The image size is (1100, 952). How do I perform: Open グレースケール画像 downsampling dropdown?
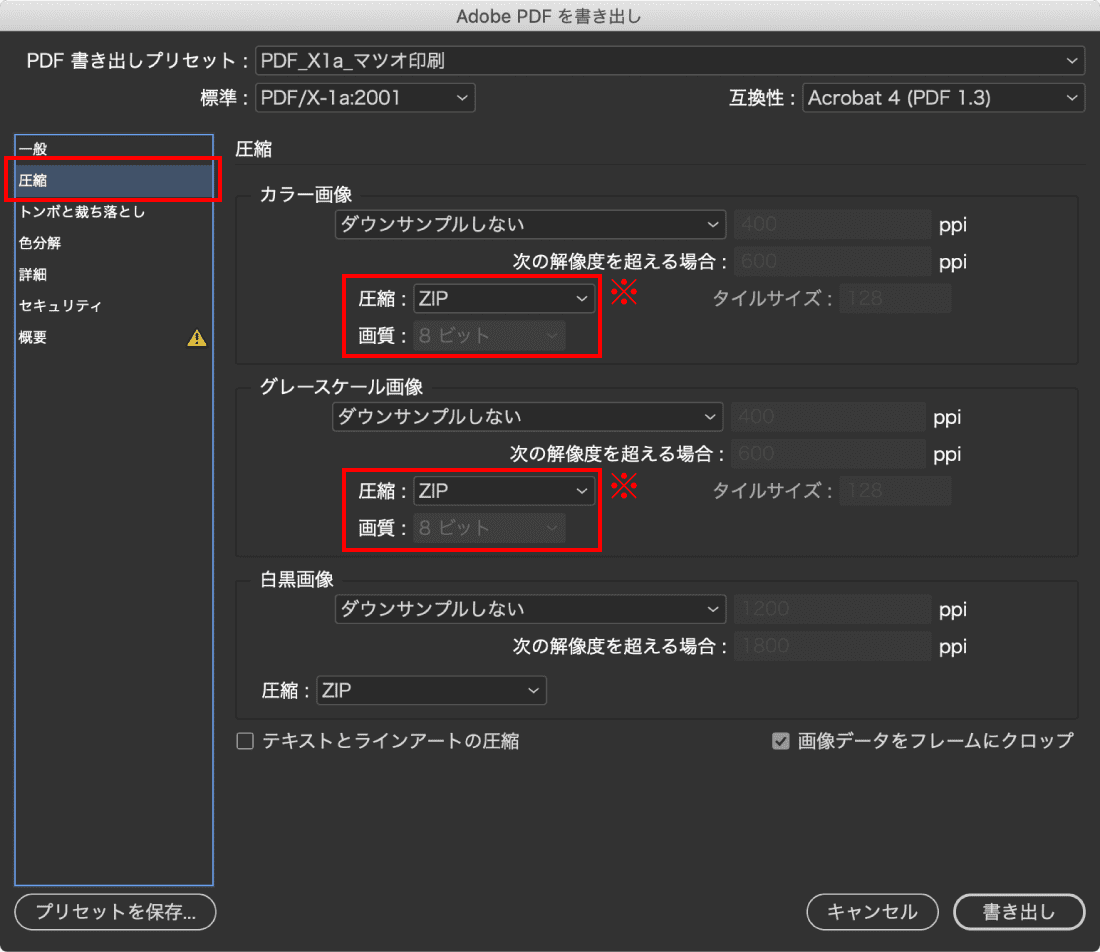point(528,417)
